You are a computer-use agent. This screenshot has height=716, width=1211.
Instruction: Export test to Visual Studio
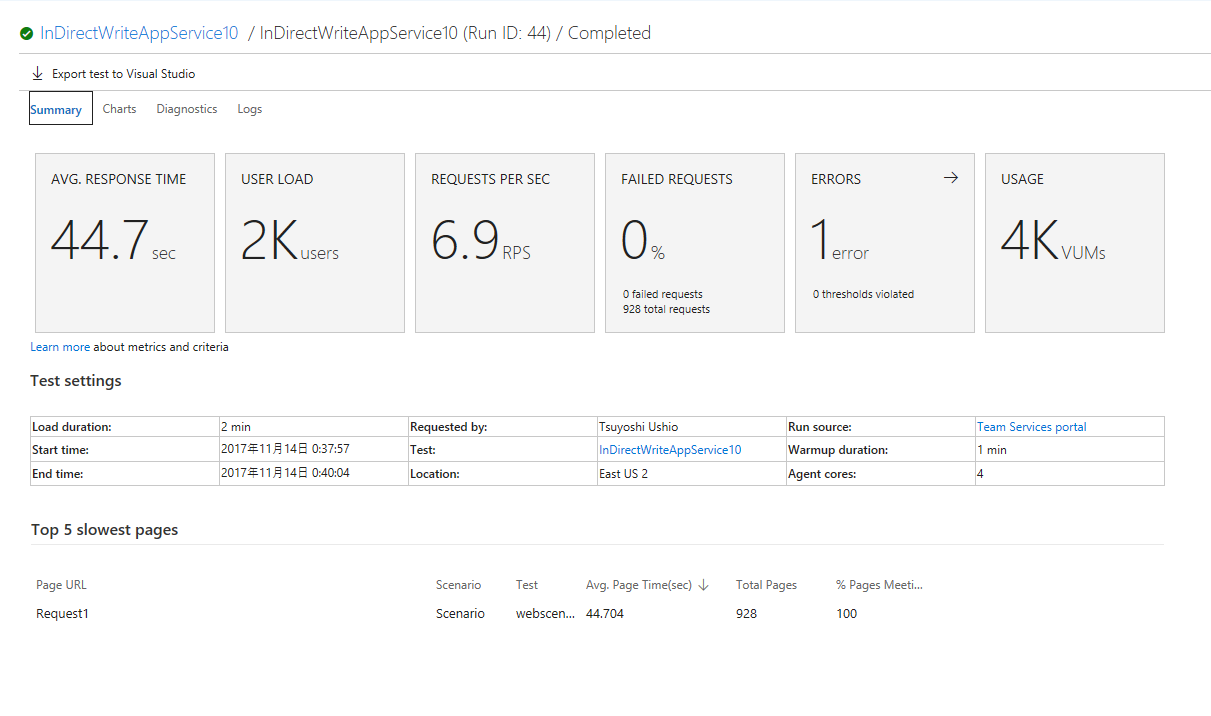coord(113,74)
